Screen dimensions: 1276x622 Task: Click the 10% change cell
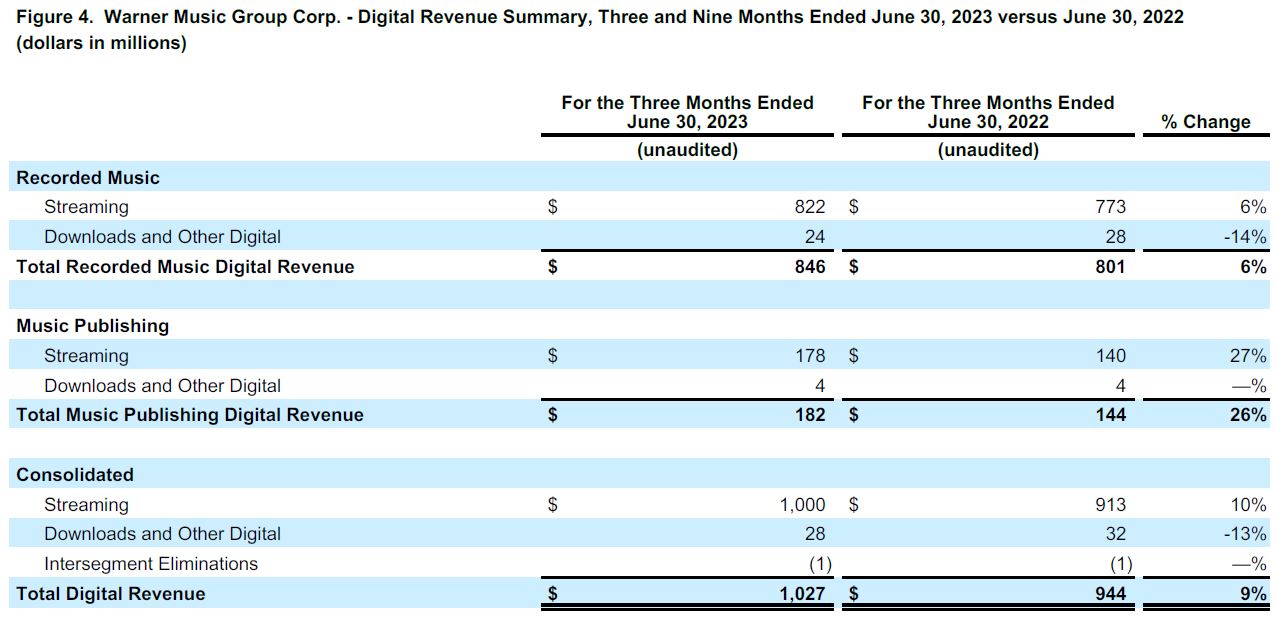[x=1249, y=505]
